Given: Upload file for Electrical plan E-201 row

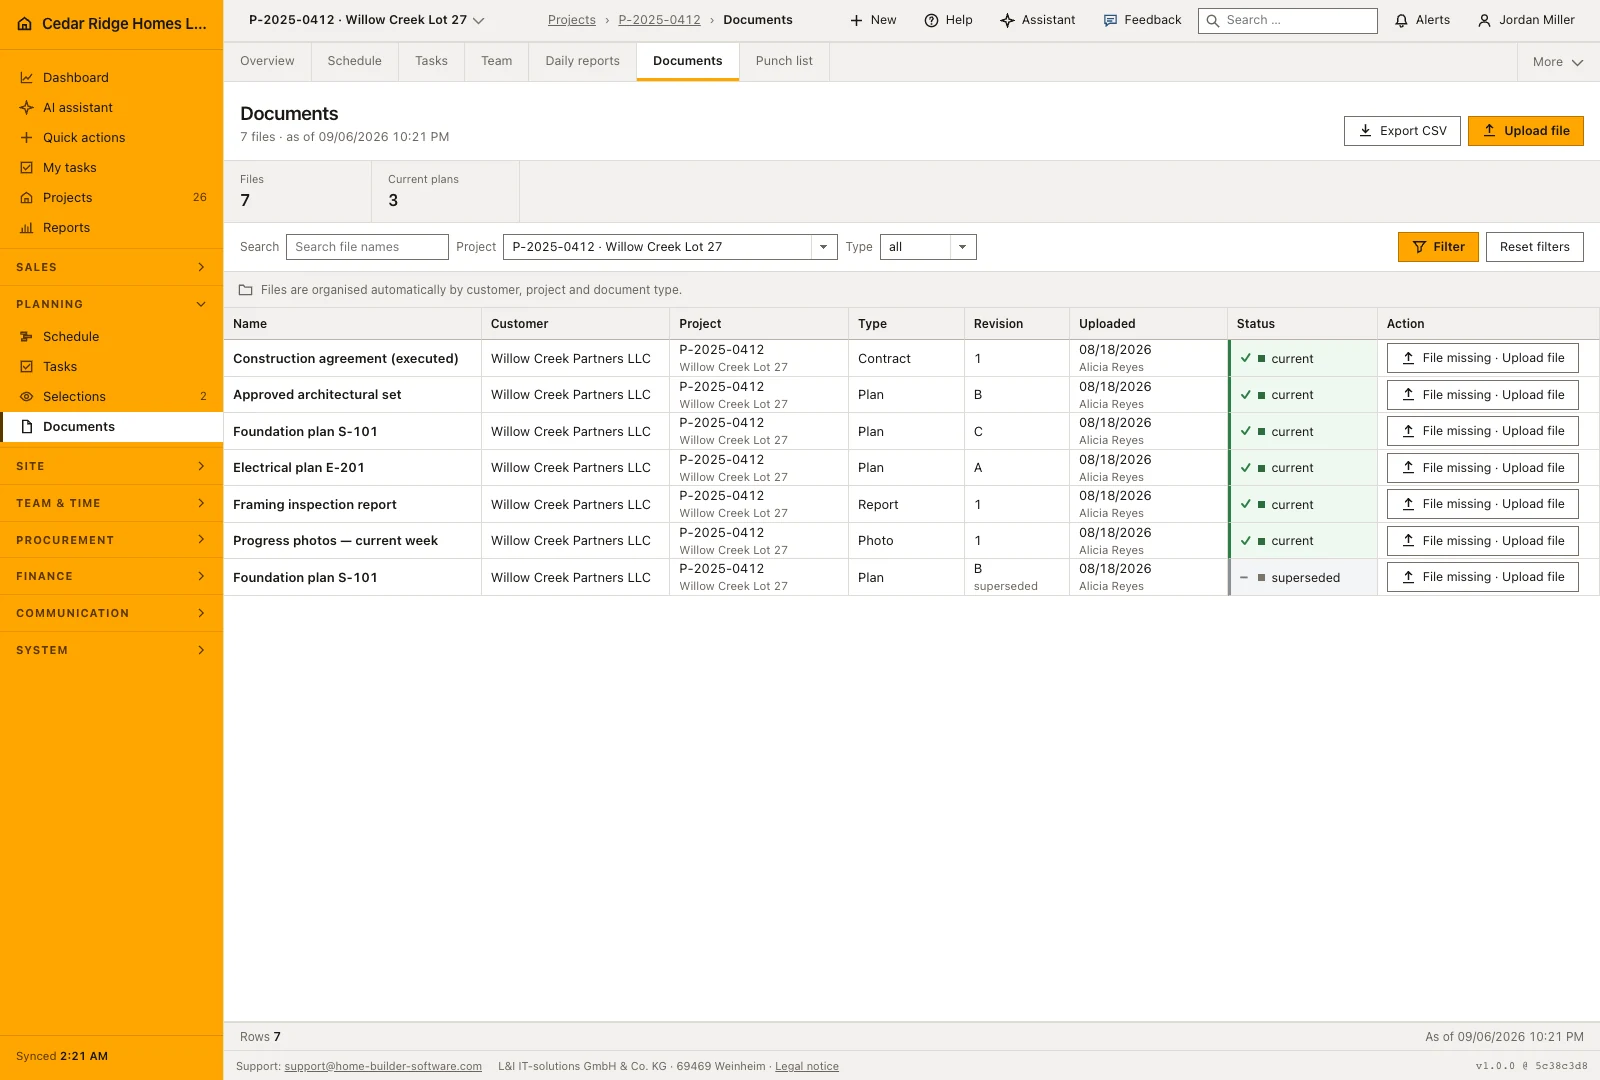Looking at the screenshot, I should tap(1483, 468).
